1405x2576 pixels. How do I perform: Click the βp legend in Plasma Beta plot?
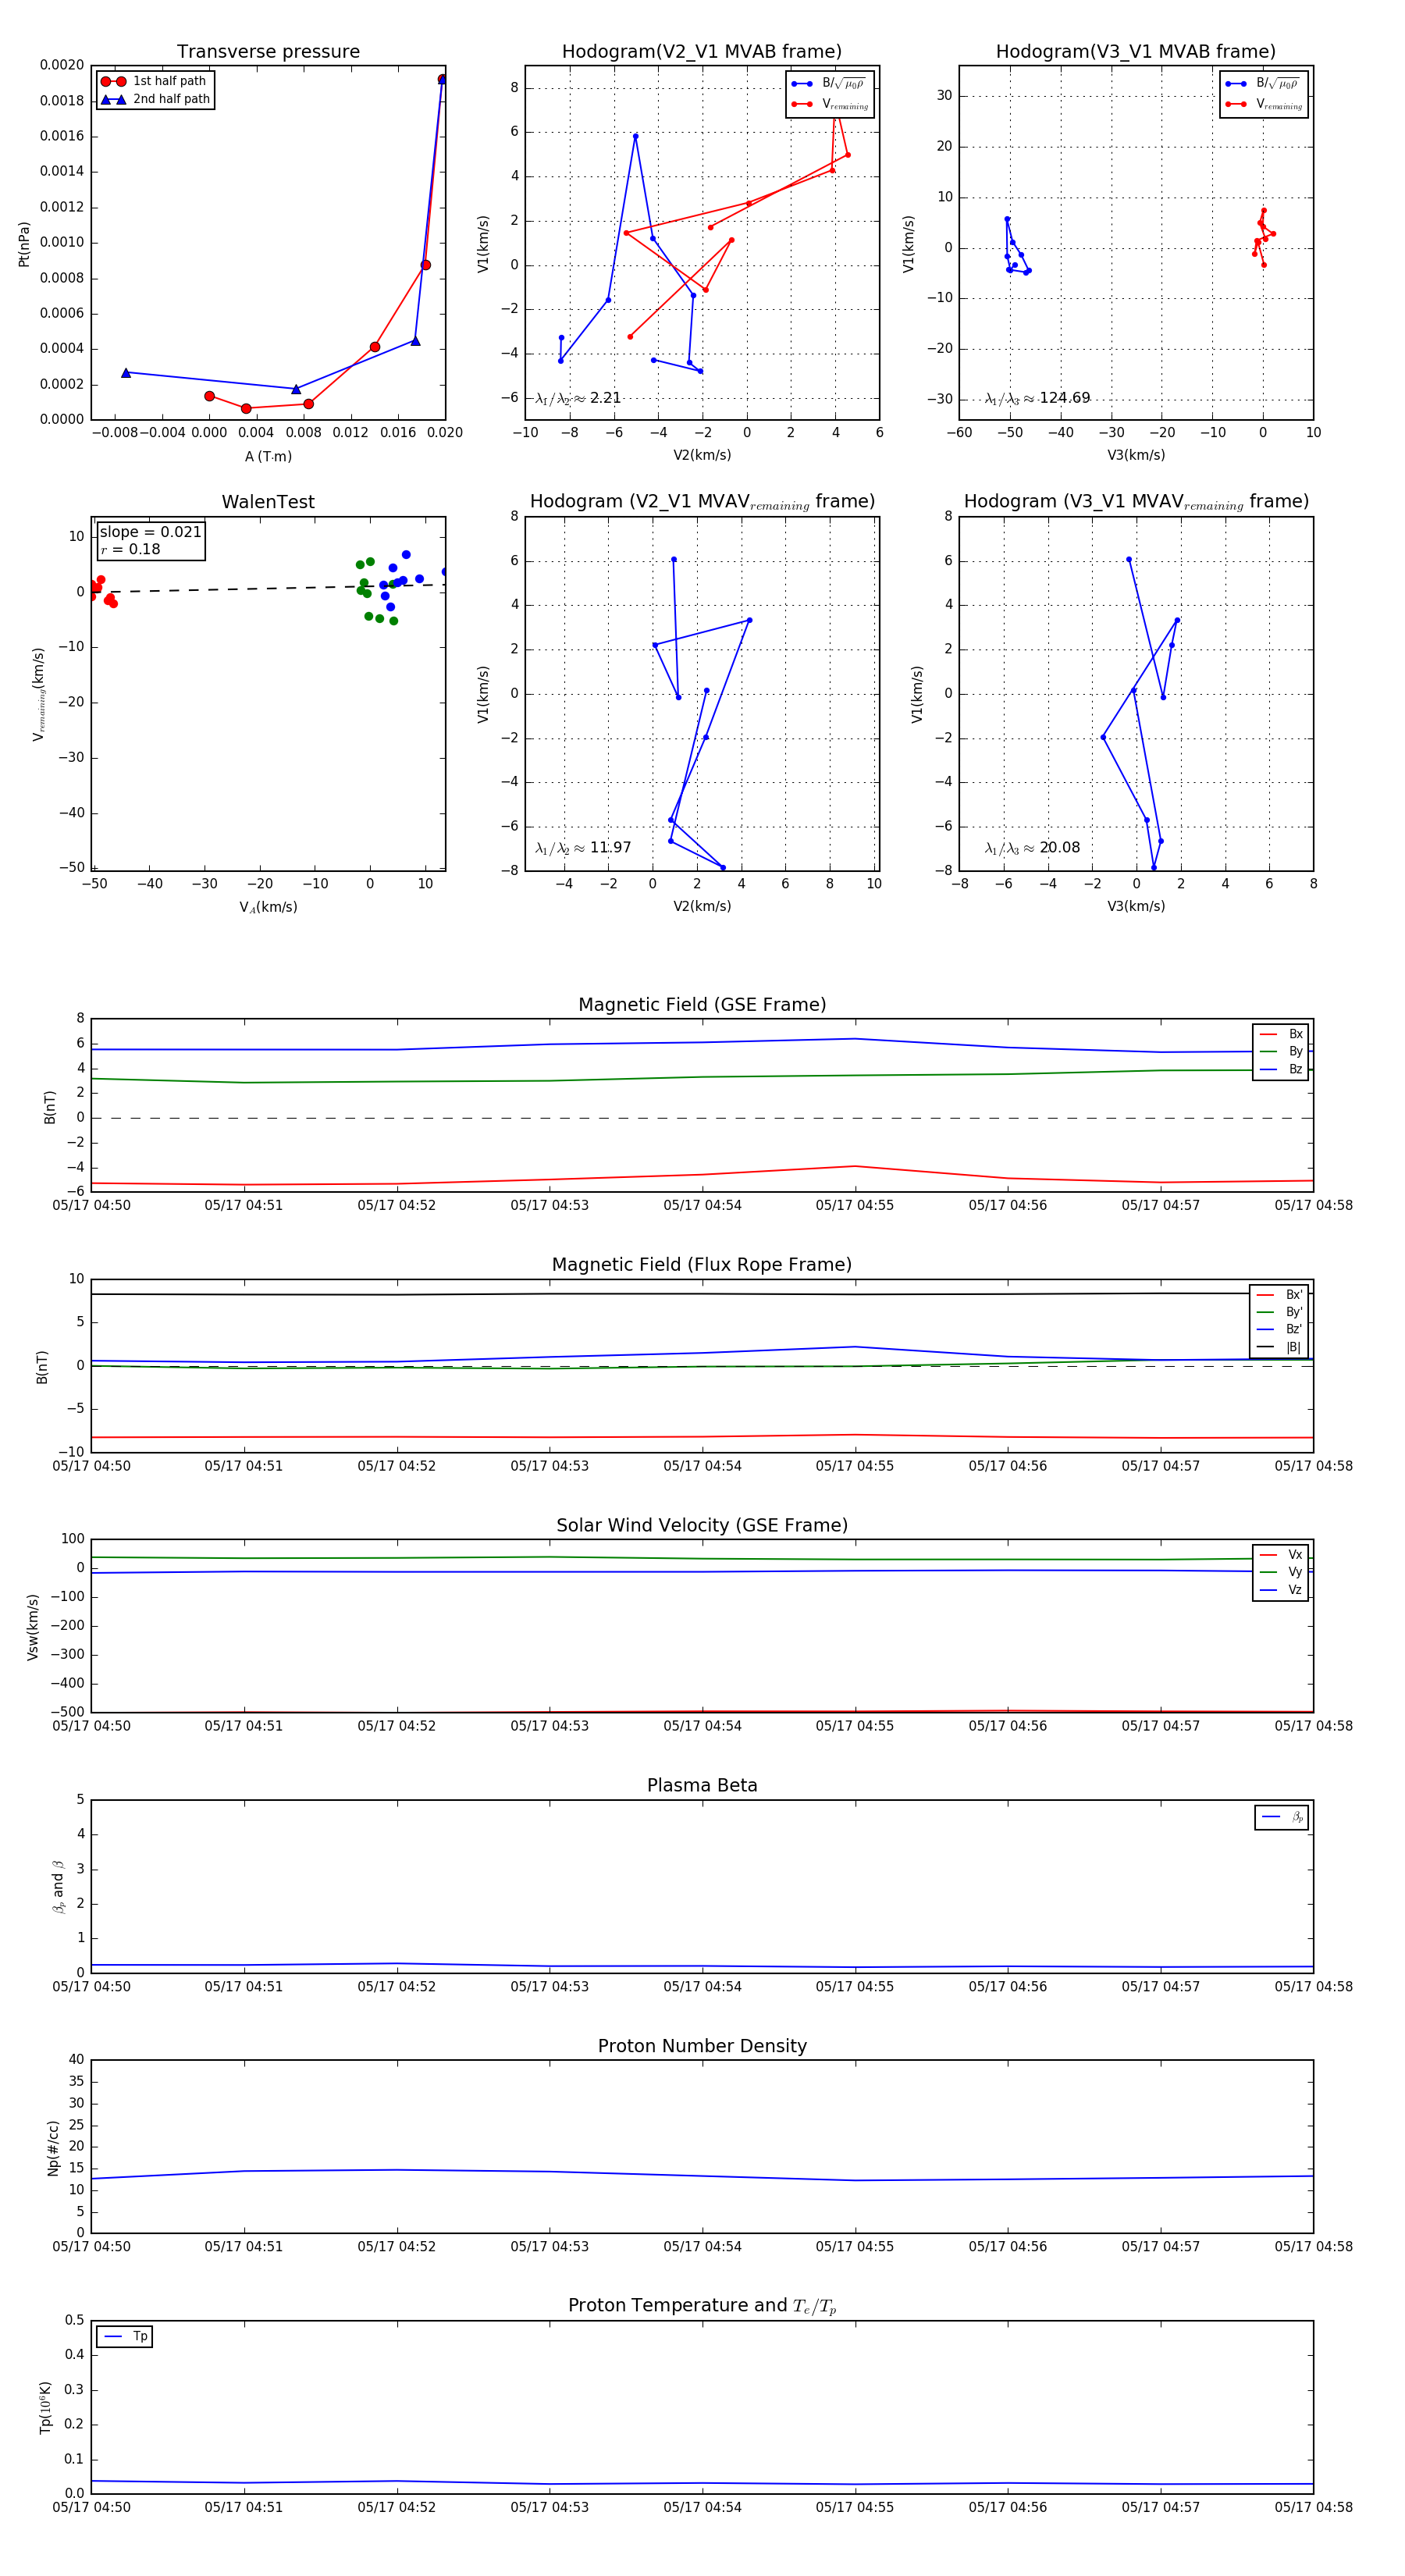[1282, 1817]
